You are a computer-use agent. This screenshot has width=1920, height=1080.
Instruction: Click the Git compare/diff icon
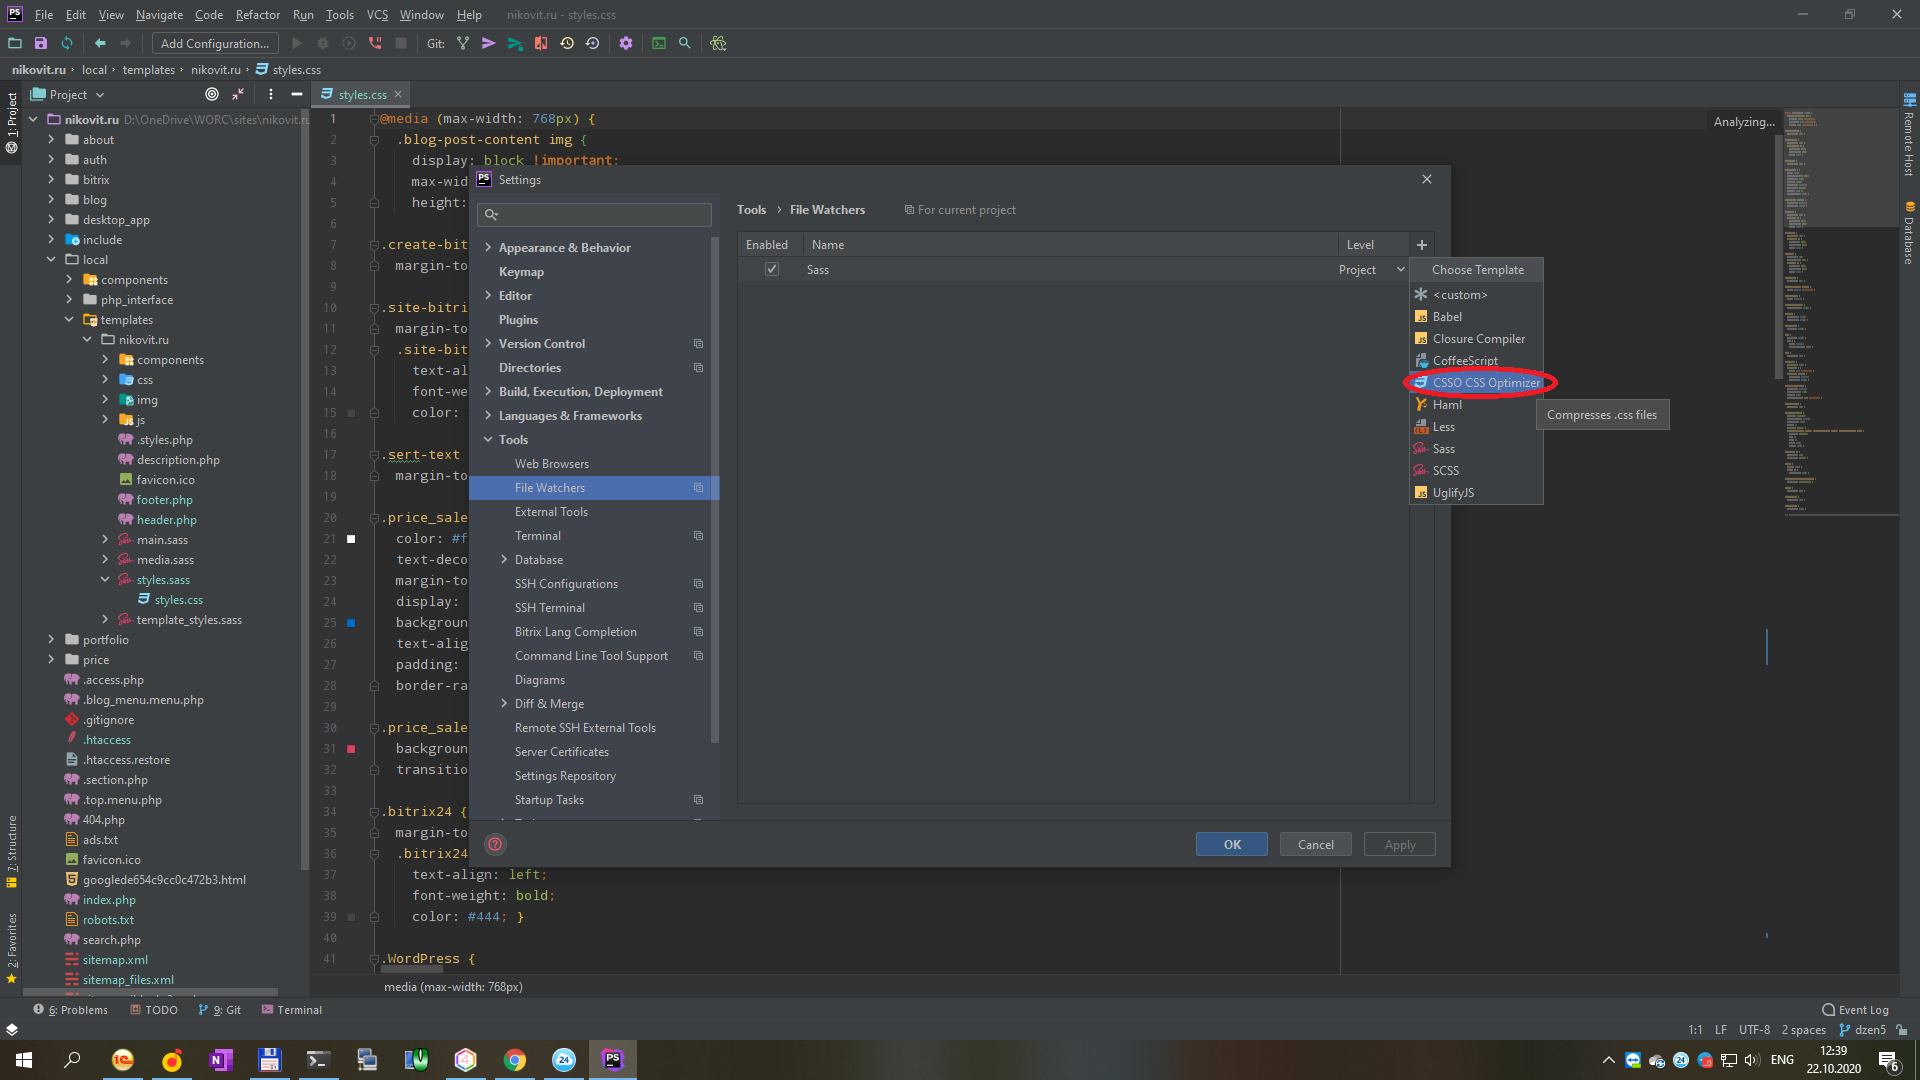pos(541,43)
